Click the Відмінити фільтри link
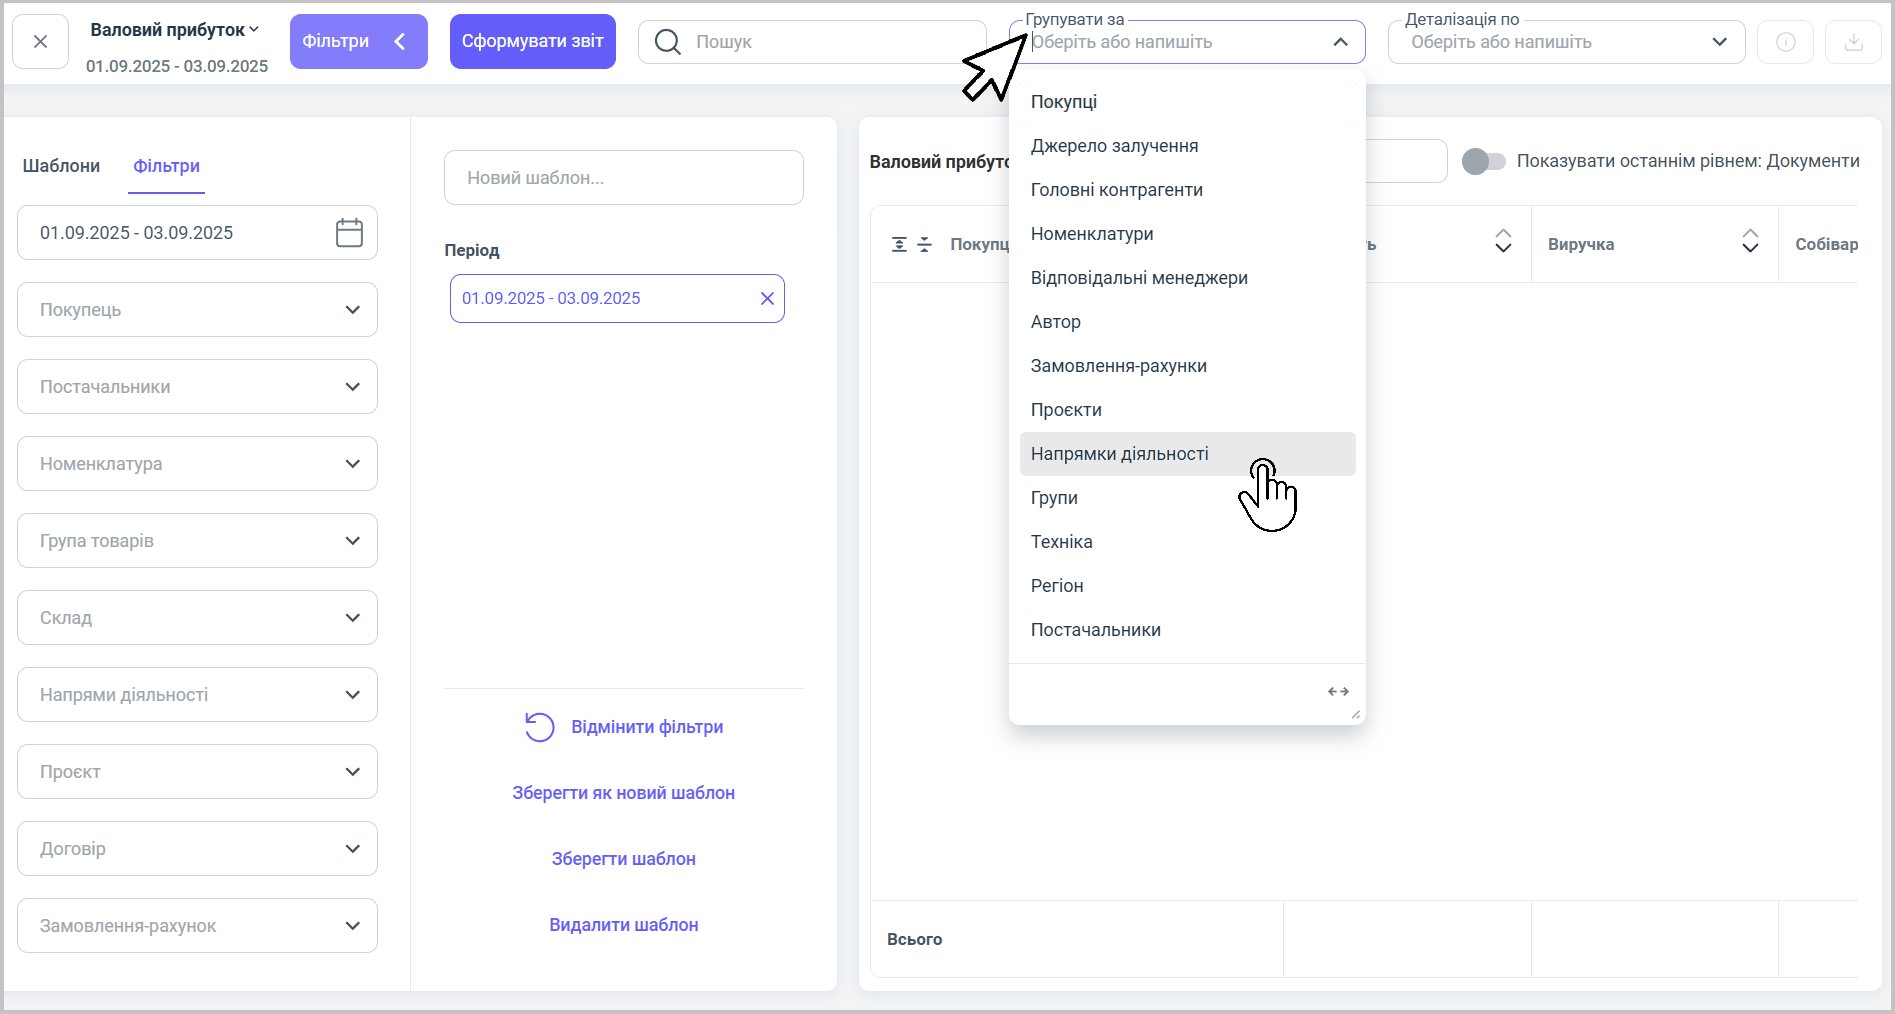This screenshot has height=1014, width=1895. tap(646, 727)
